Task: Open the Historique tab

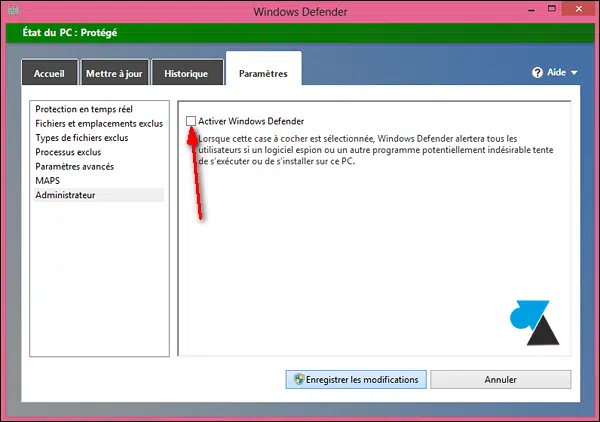Action: tap(187, 73)
